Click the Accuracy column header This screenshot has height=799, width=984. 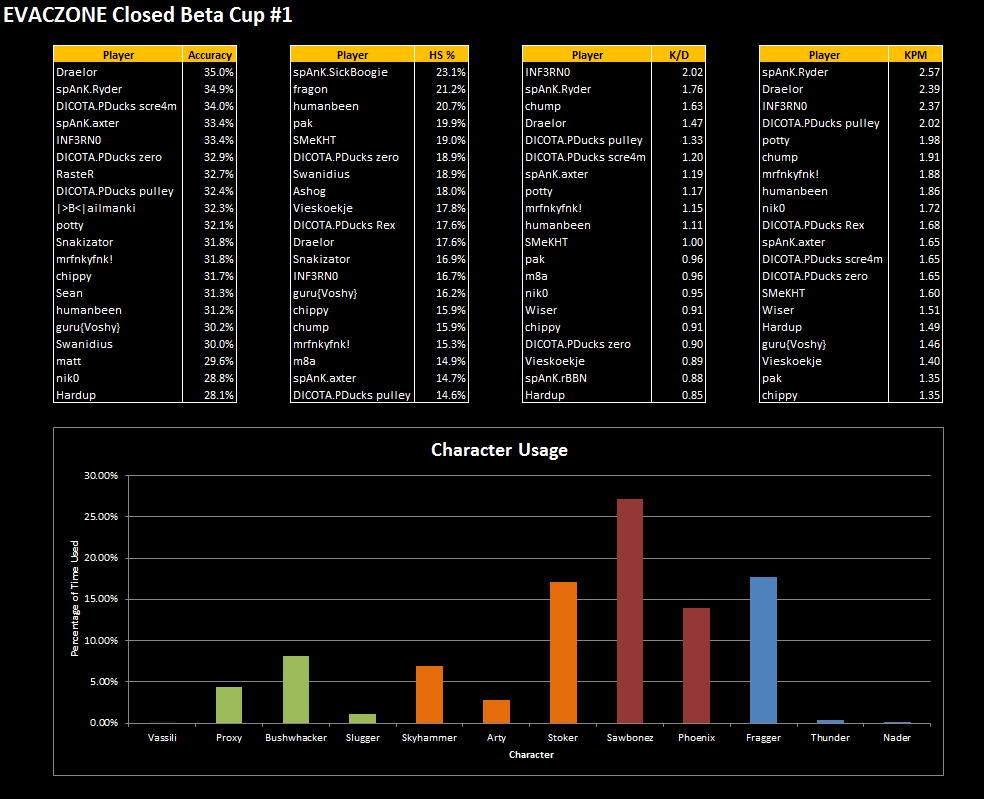click(x=210, y=55)
